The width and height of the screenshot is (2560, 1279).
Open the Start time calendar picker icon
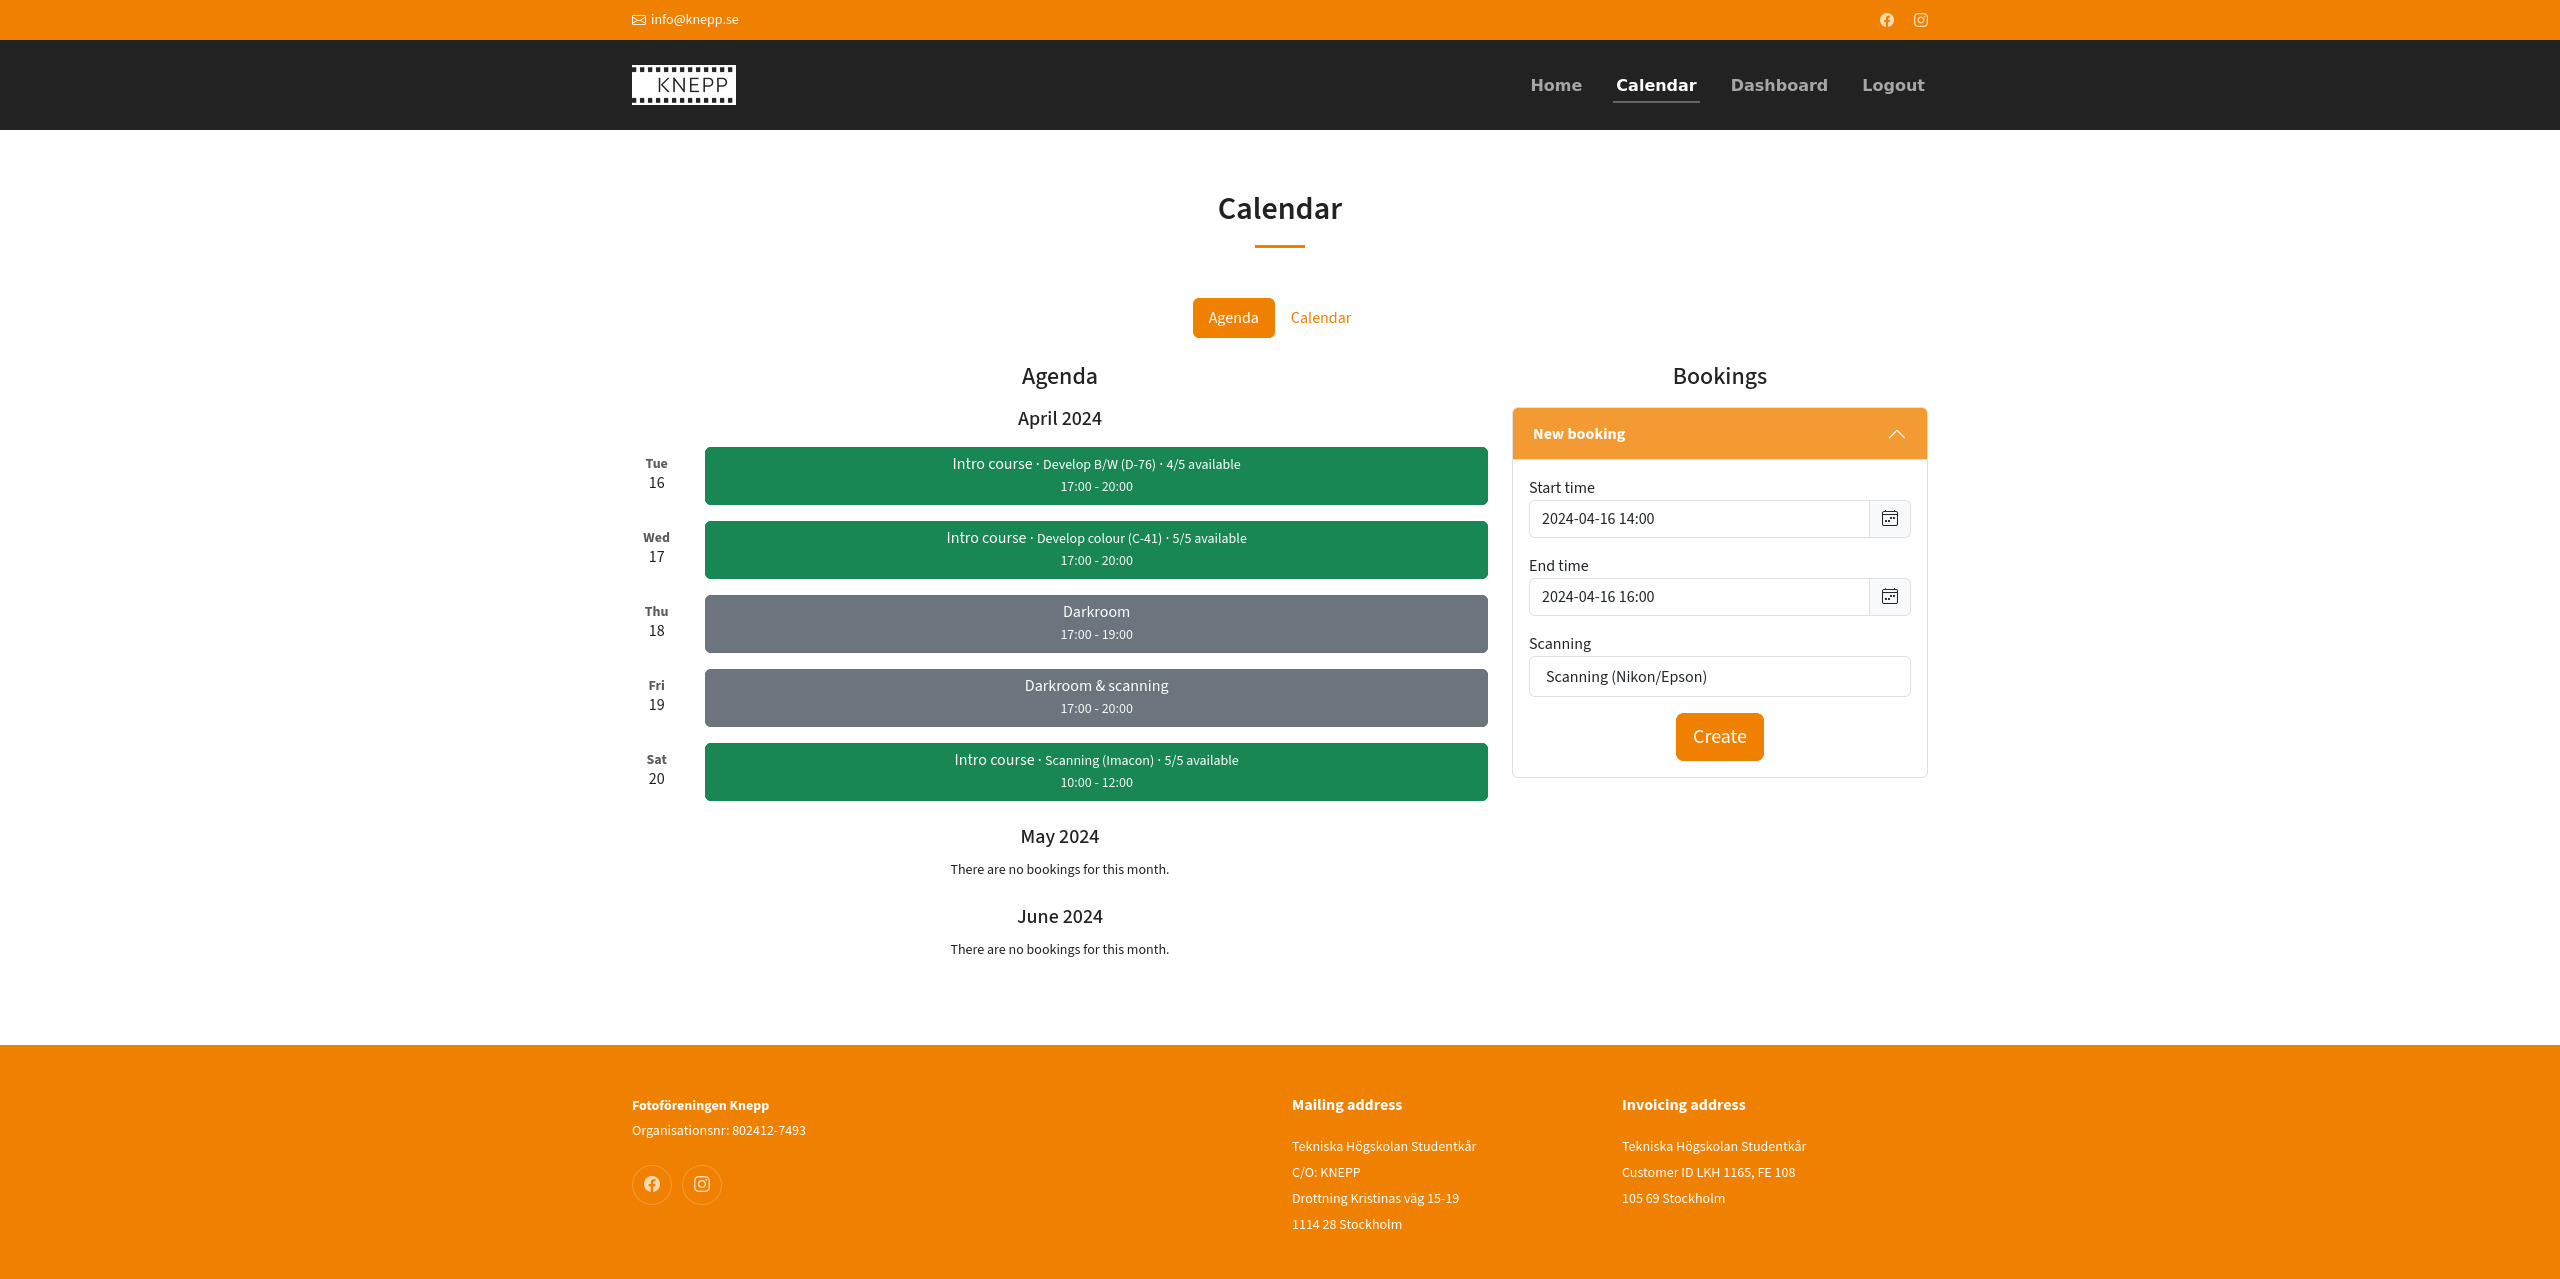point(1889,519)
